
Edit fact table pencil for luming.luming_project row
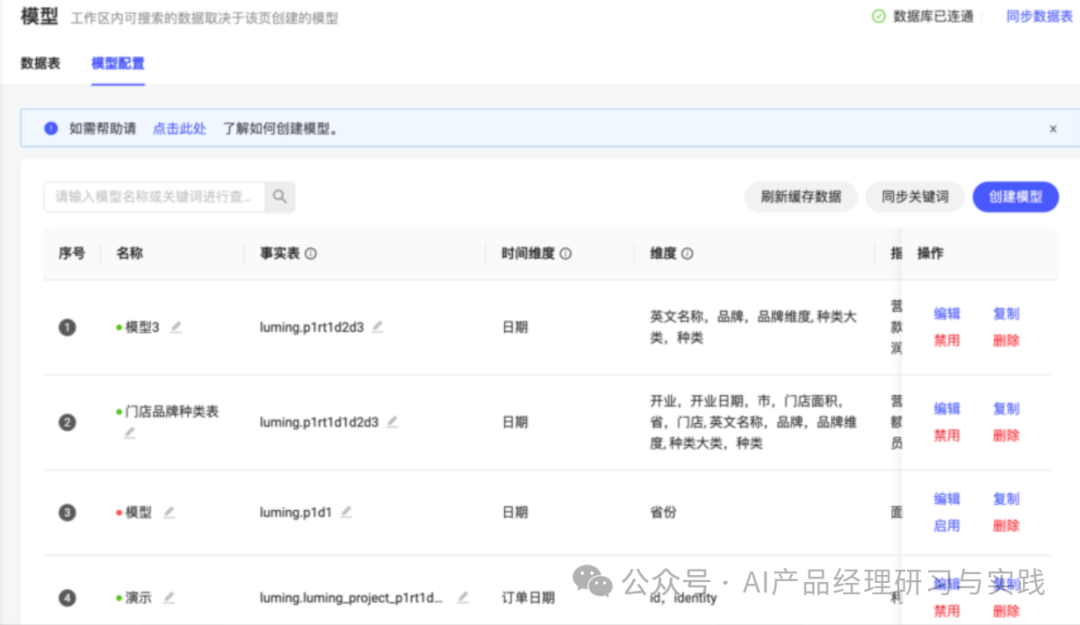(463, 597)
